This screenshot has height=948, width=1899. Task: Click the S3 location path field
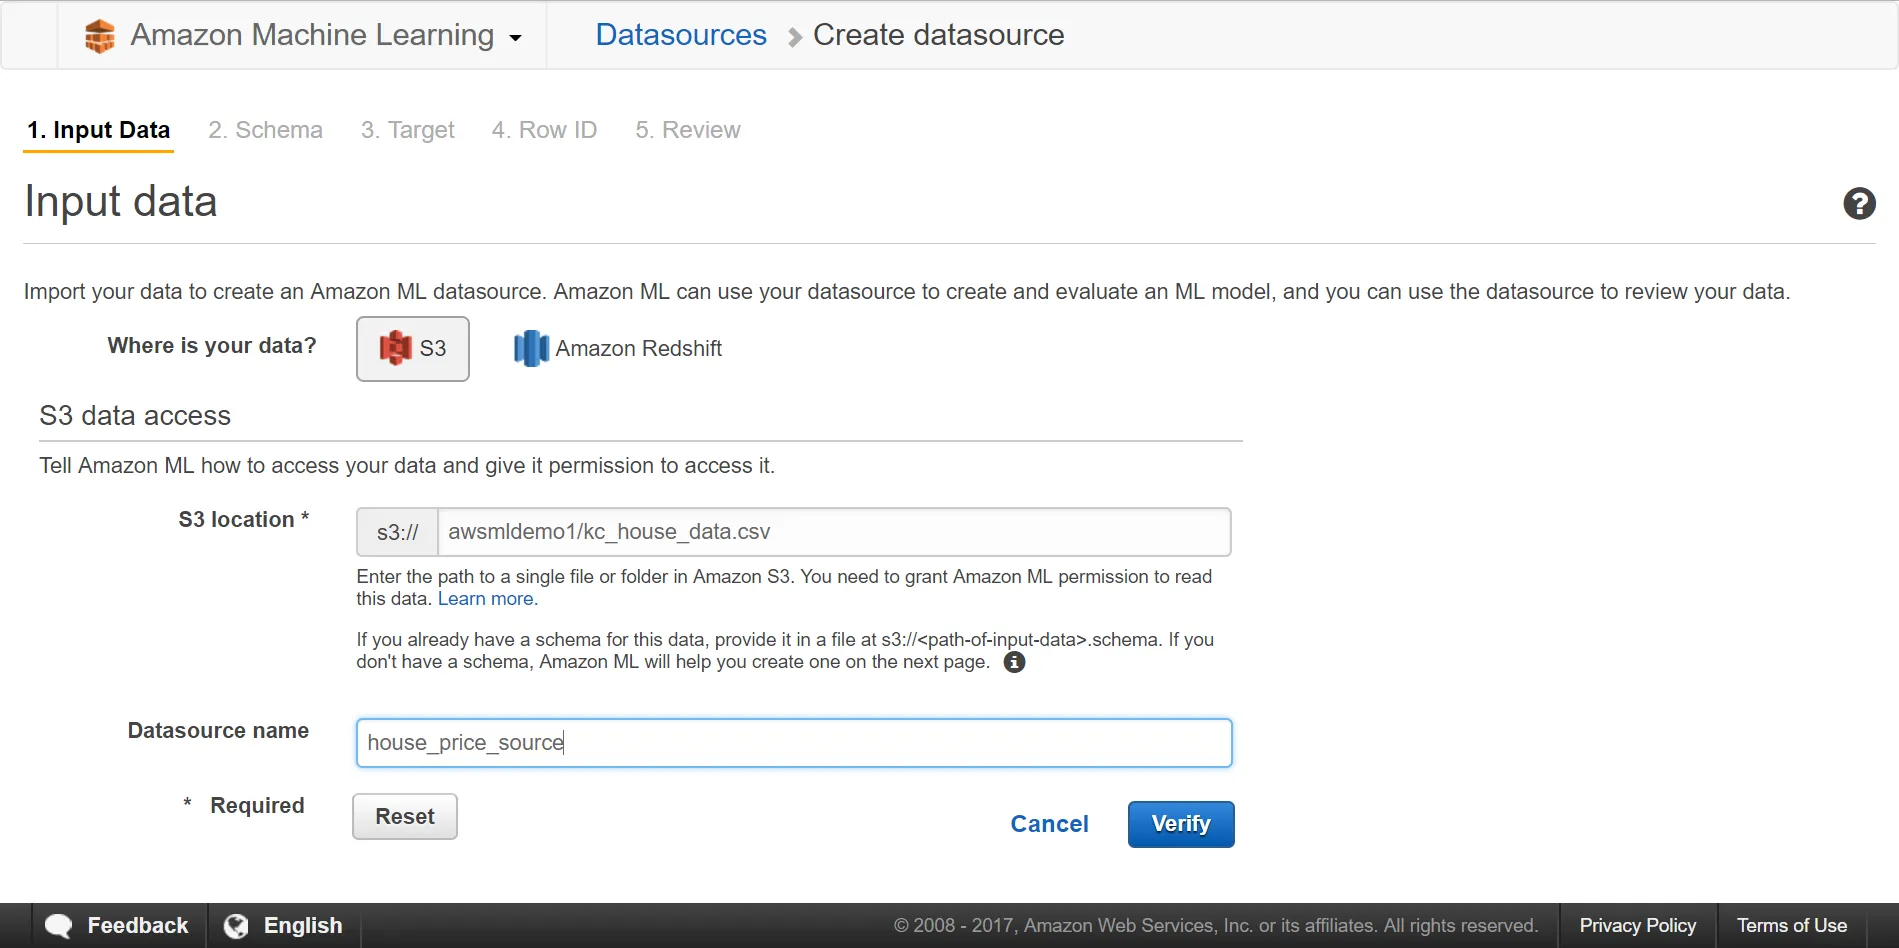834,532
